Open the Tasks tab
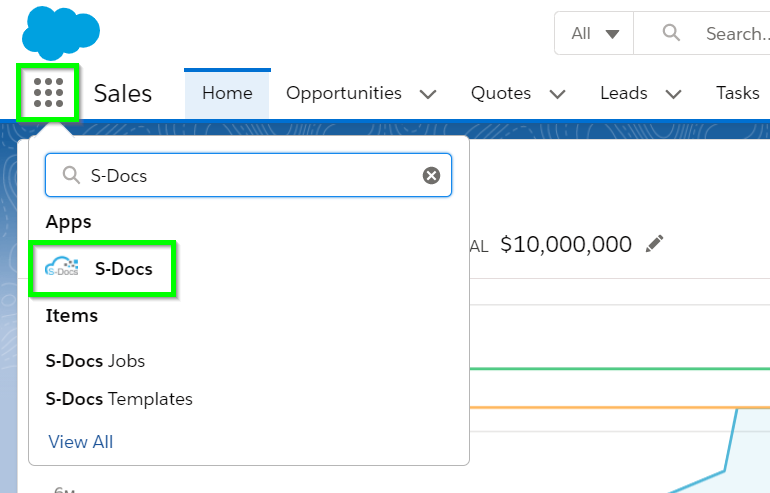 738,93
